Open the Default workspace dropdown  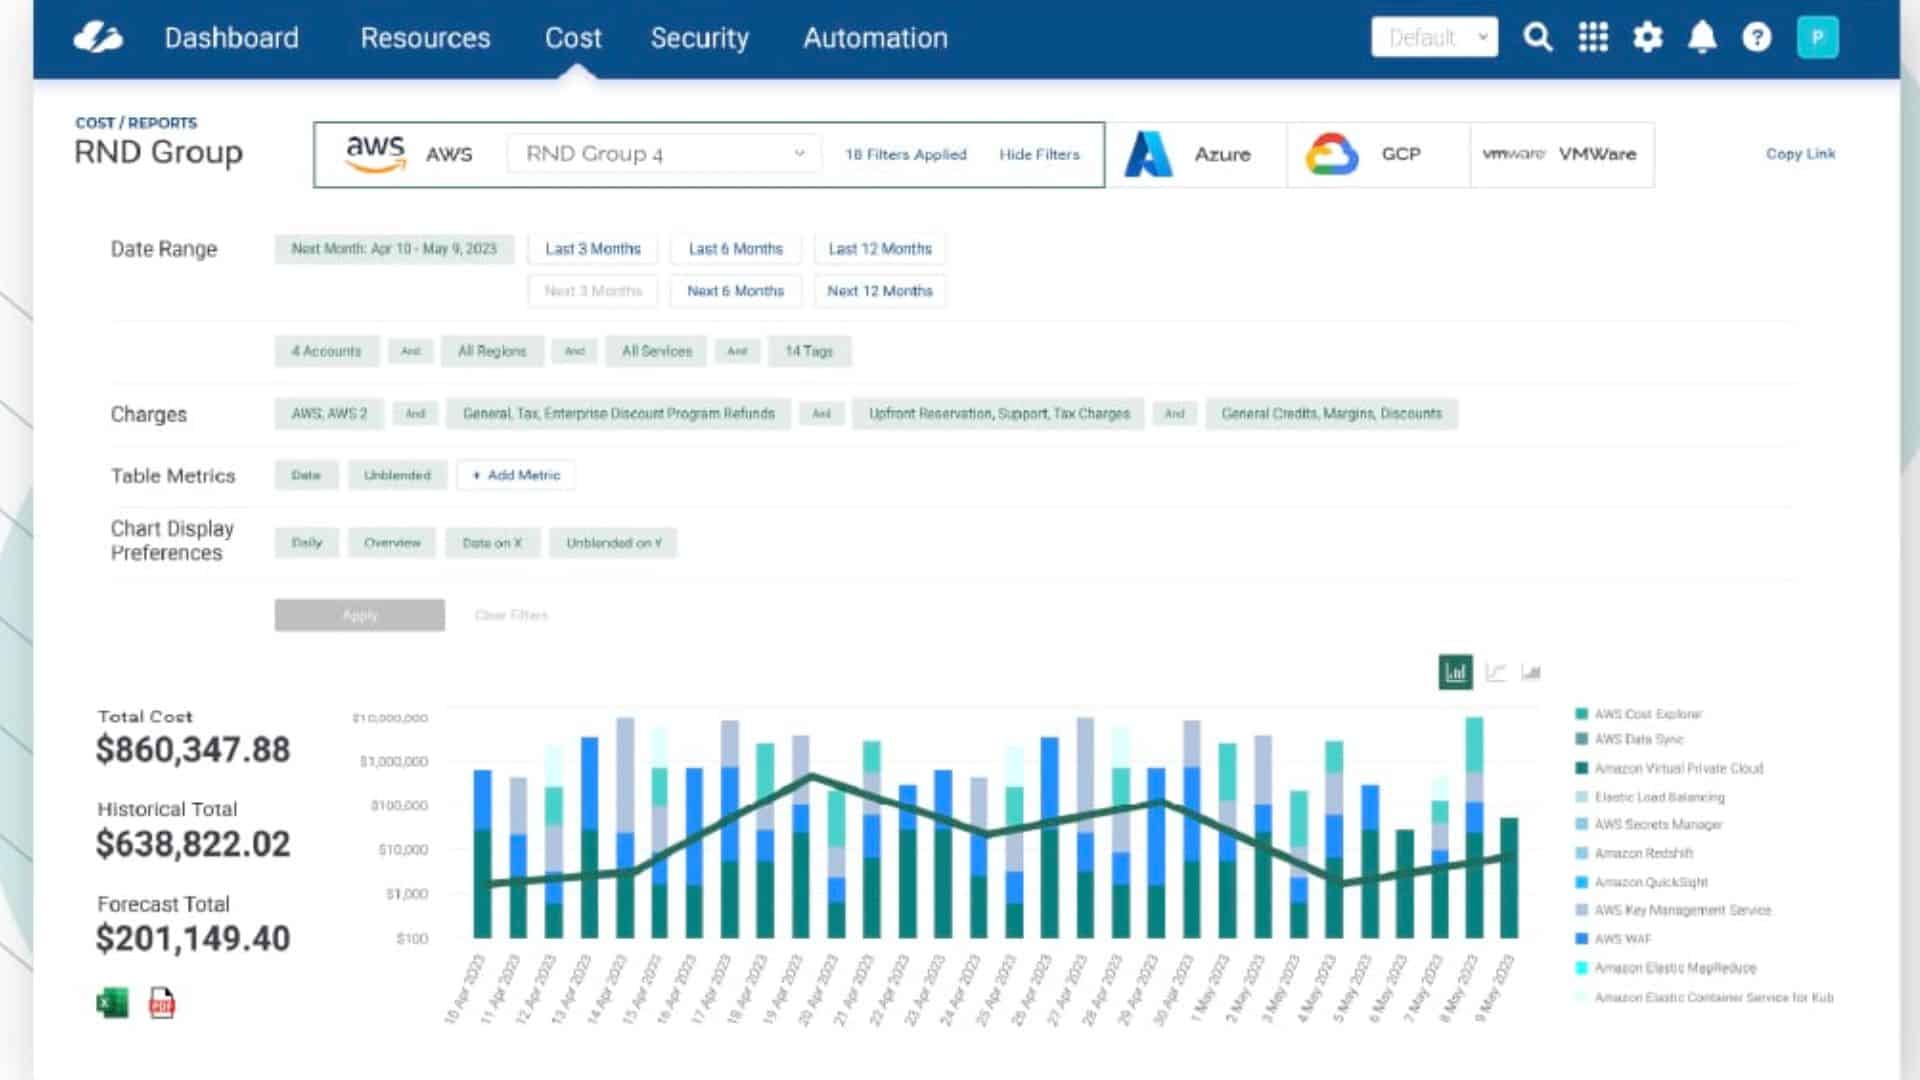pos(1434,38)
